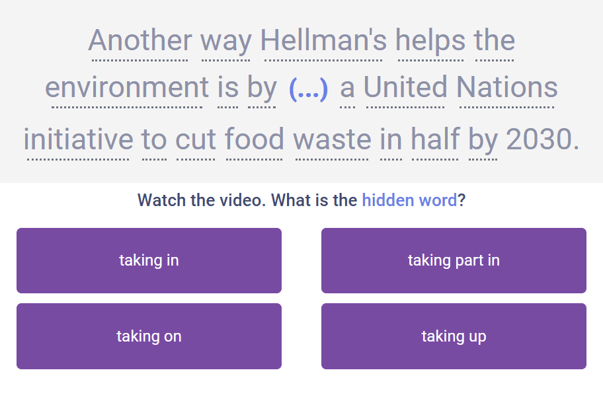Choose the 'taking up' answer
The height and width of the screenshot is (399, 603).
454,336
